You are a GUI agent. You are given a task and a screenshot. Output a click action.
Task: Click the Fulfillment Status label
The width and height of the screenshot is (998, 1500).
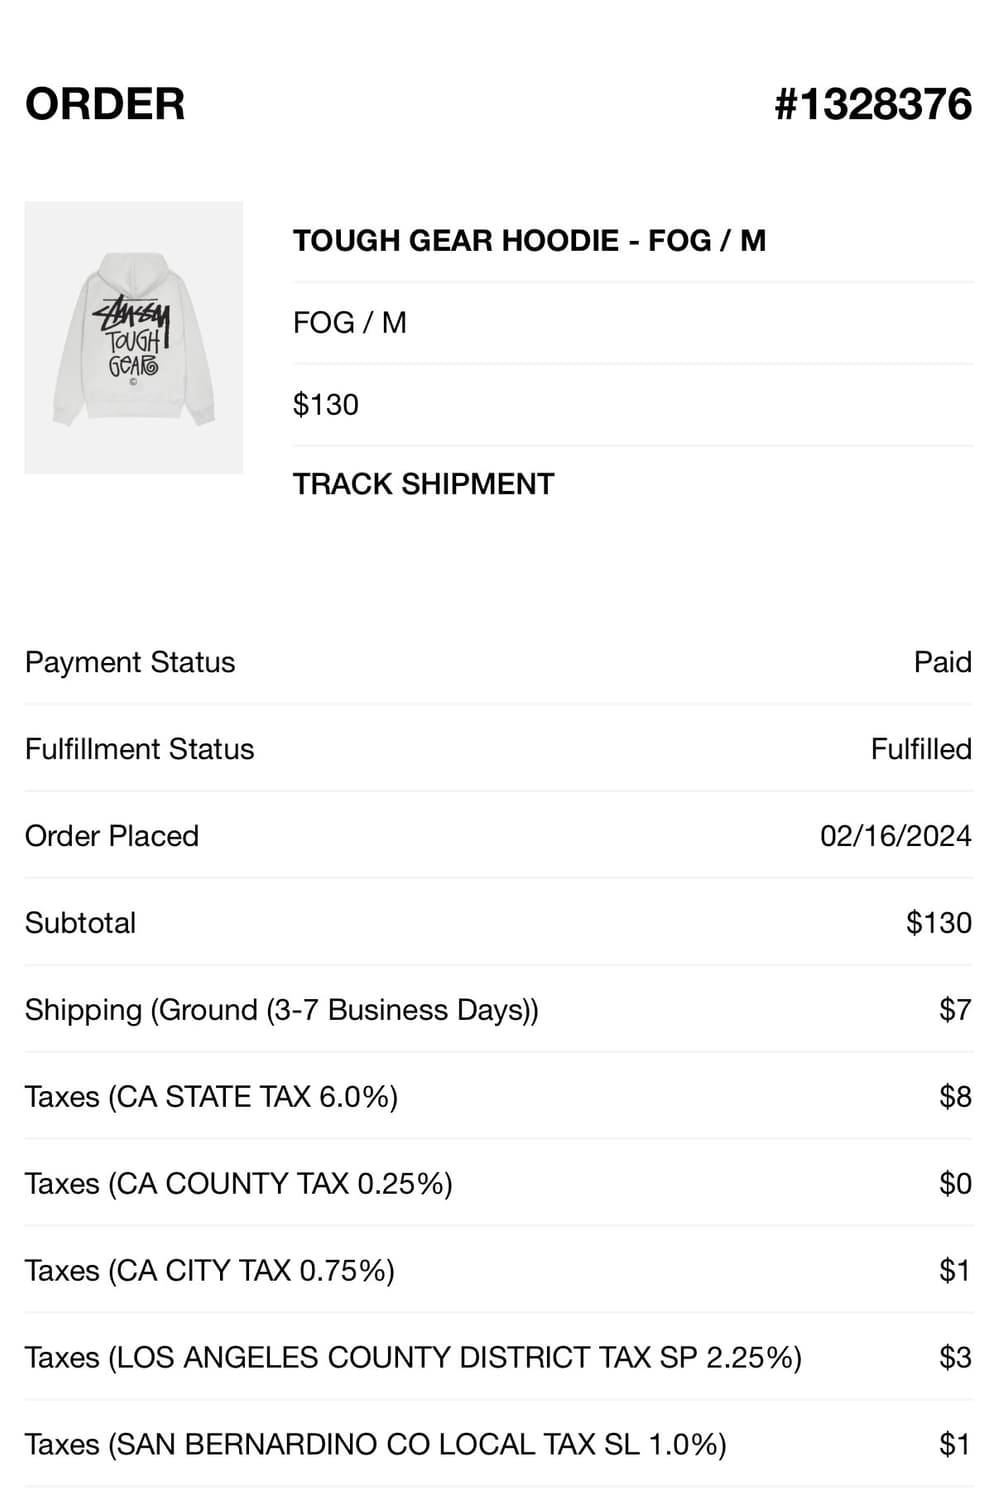point(139,749)
